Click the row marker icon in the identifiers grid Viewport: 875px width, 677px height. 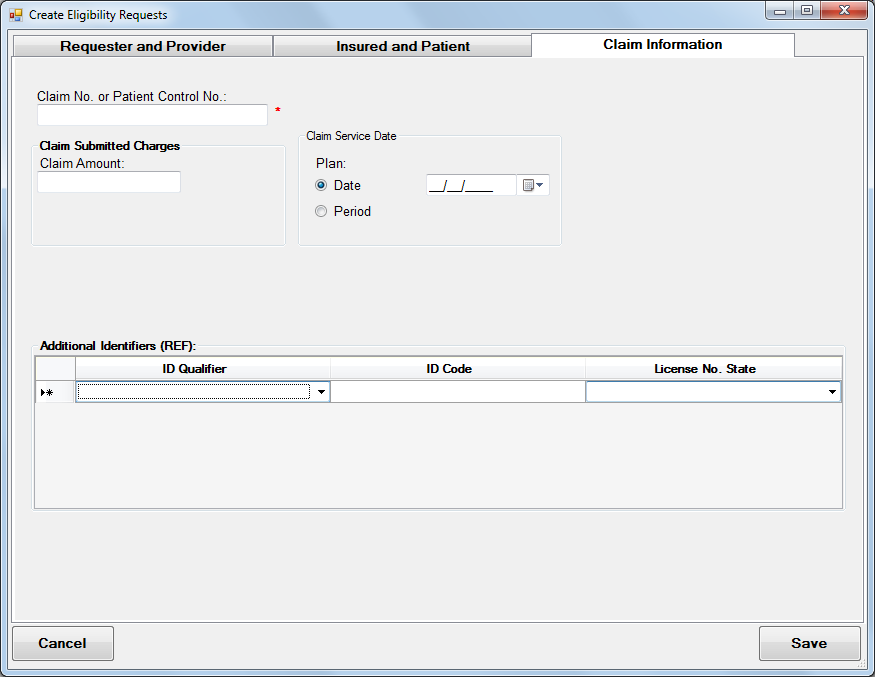tap(48, 392)
